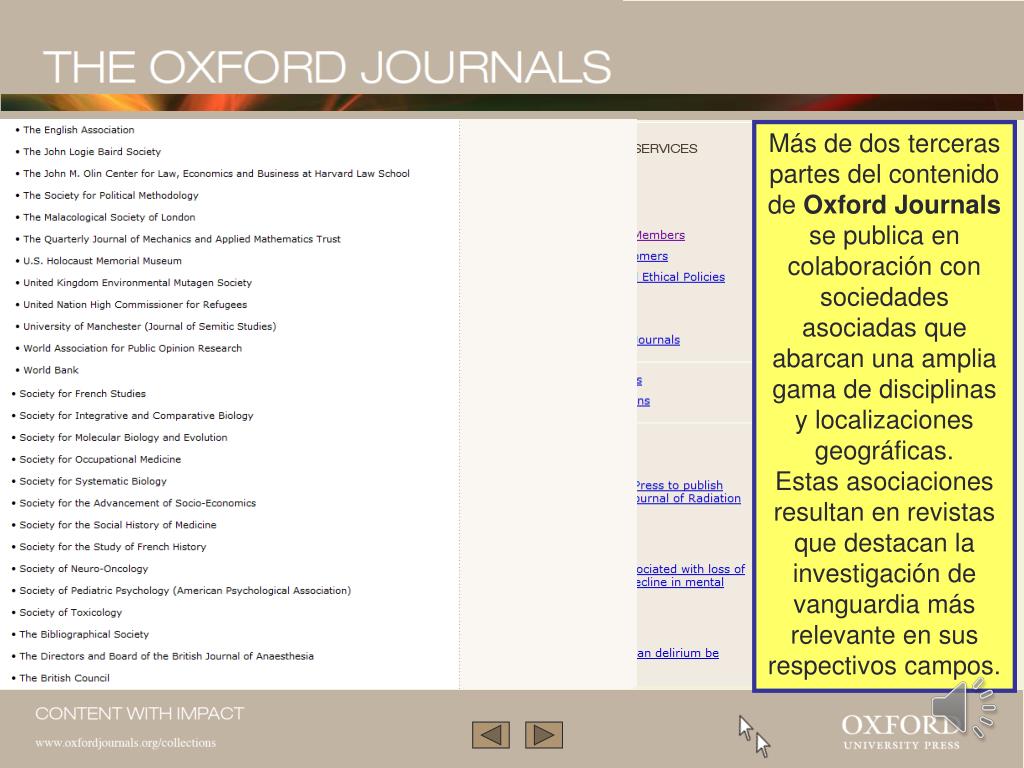Image resolution: width=1024 pixels, height=768 pixels.
Task: Select University of Manchester entry
Action: (x=150, y=327)
